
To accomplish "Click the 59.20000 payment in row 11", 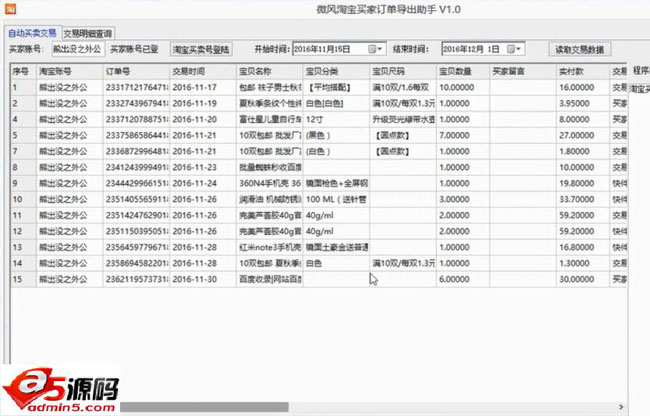I will coord(583,215).
